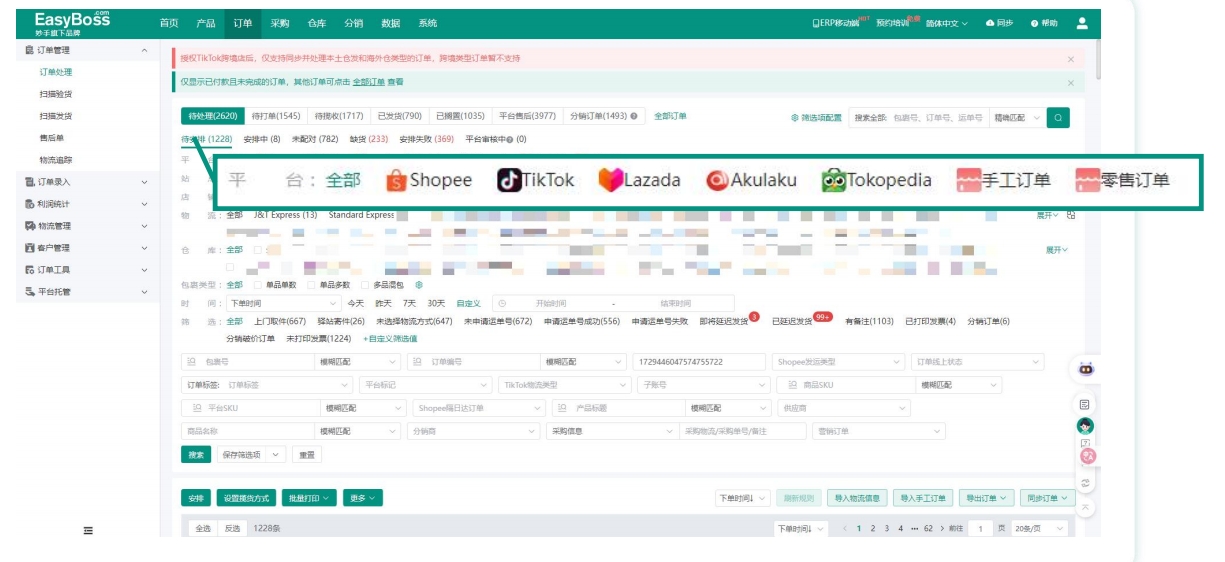Check the 单品多数 checkbox
The width and height of the screenshot is (1225, 562).
click(x=311, y=285)
